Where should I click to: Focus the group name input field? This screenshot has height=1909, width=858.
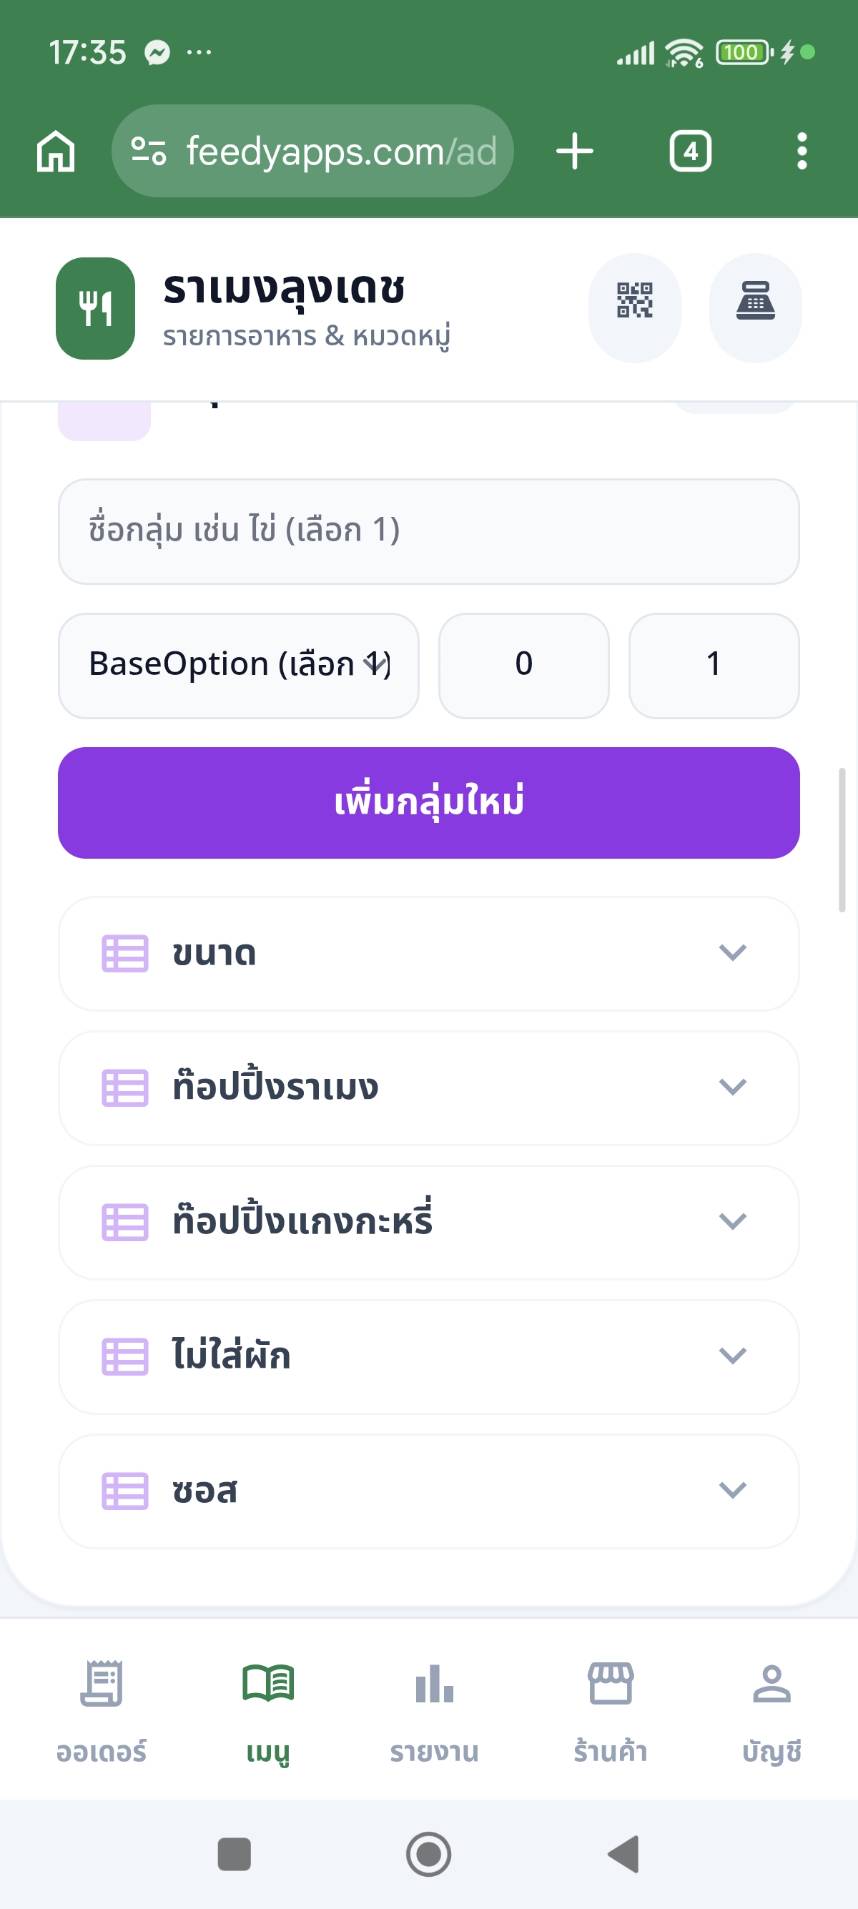tap(428, 531)
